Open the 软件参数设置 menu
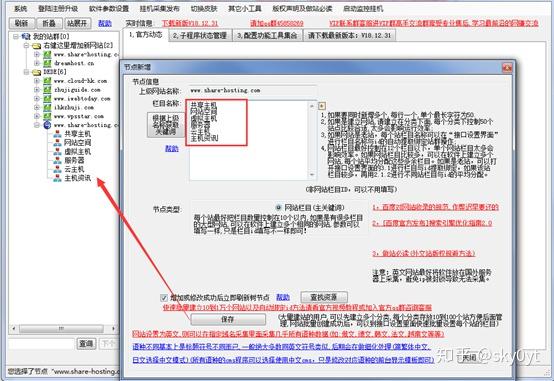 tap(109, 8)
